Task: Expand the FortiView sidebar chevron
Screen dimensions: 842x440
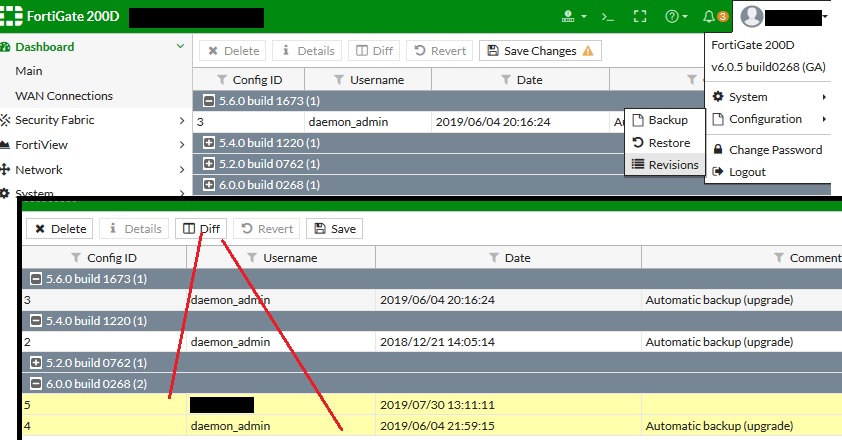Action: click(182, 145)
